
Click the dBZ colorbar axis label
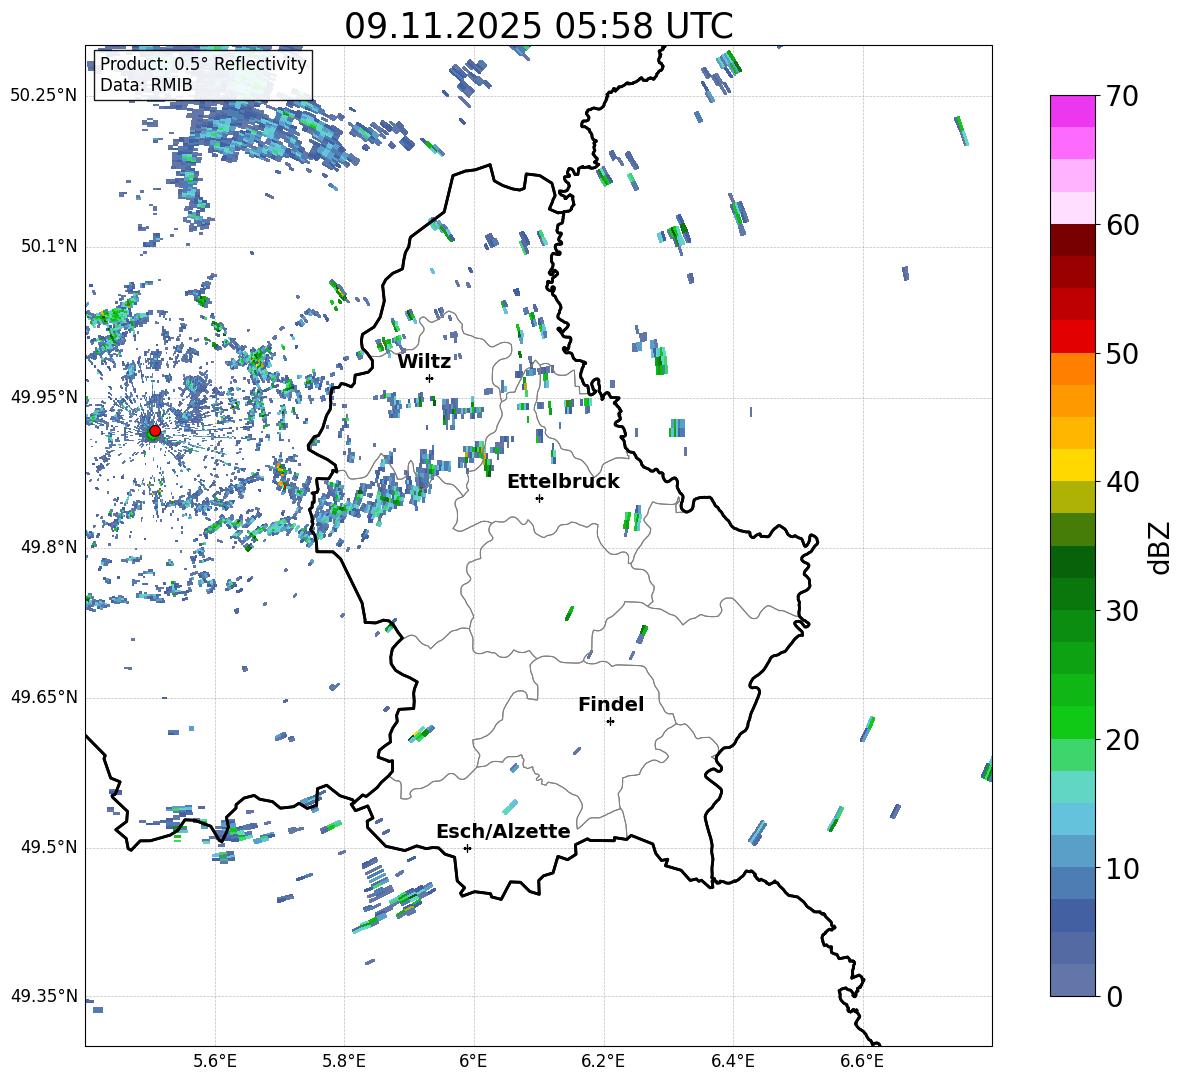1160,547
